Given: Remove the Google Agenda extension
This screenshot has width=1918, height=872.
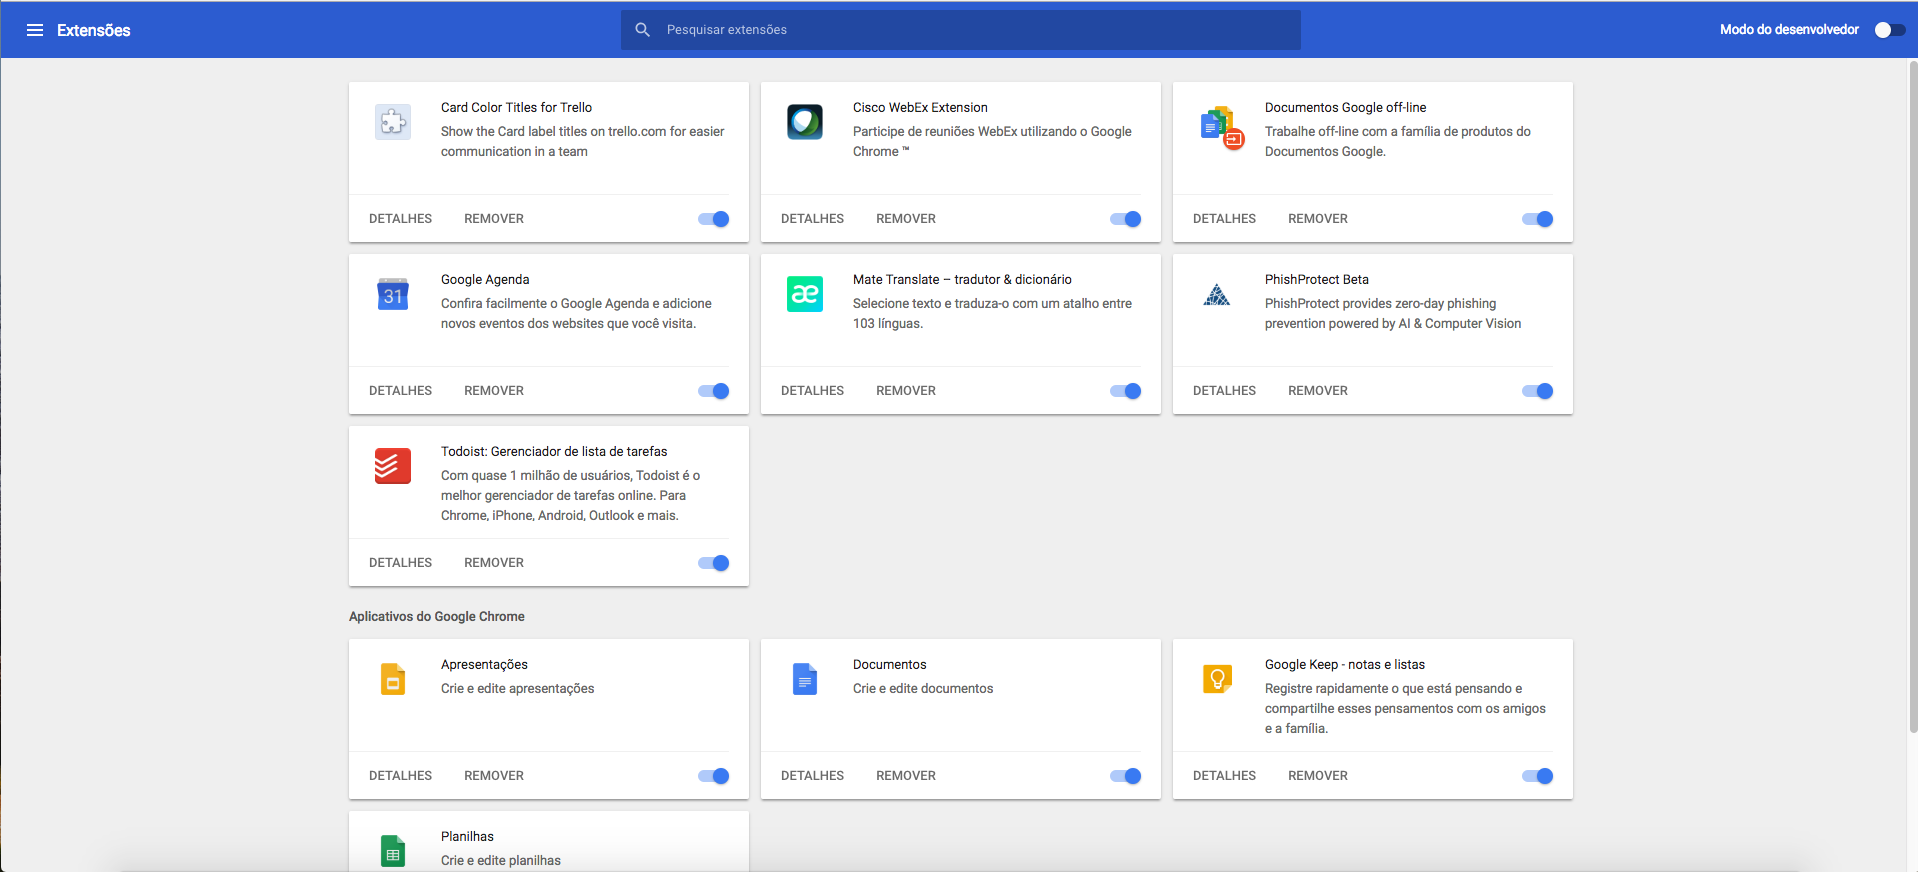Looking at the screenshot, I should pyautogui.click(x=494, y=391).
